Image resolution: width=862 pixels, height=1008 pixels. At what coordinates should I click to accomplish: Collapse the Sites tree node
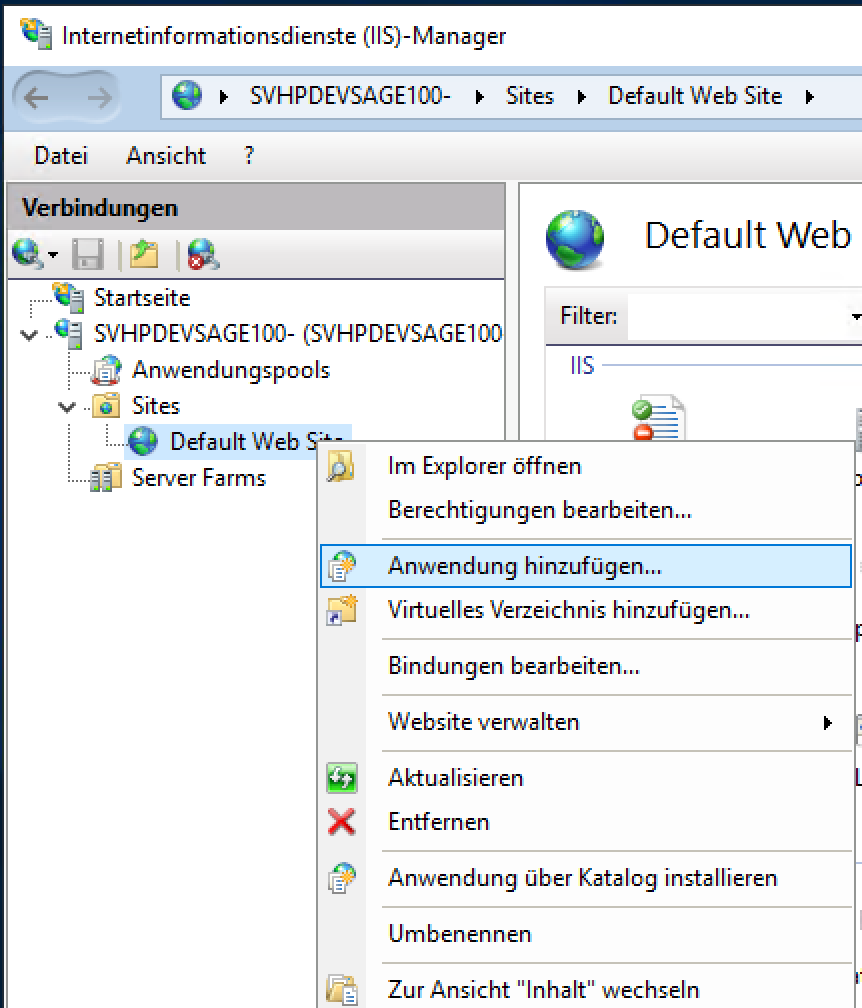click(x=67, y=407)
